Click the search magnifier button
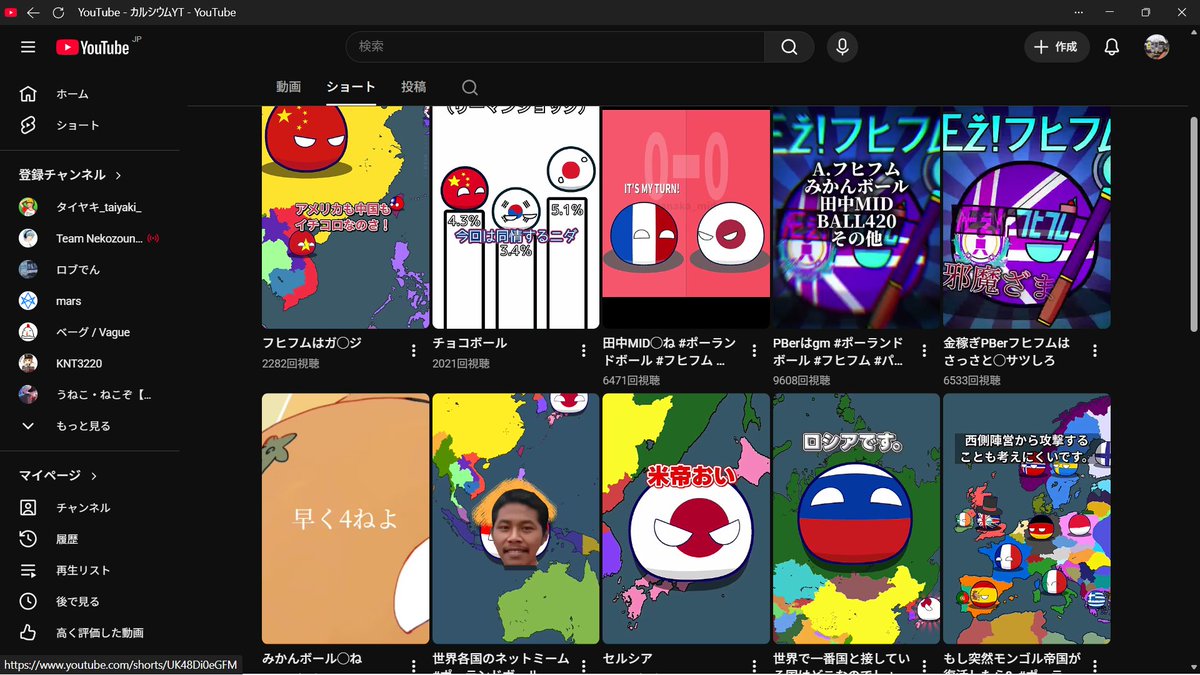 pos(790,47)
